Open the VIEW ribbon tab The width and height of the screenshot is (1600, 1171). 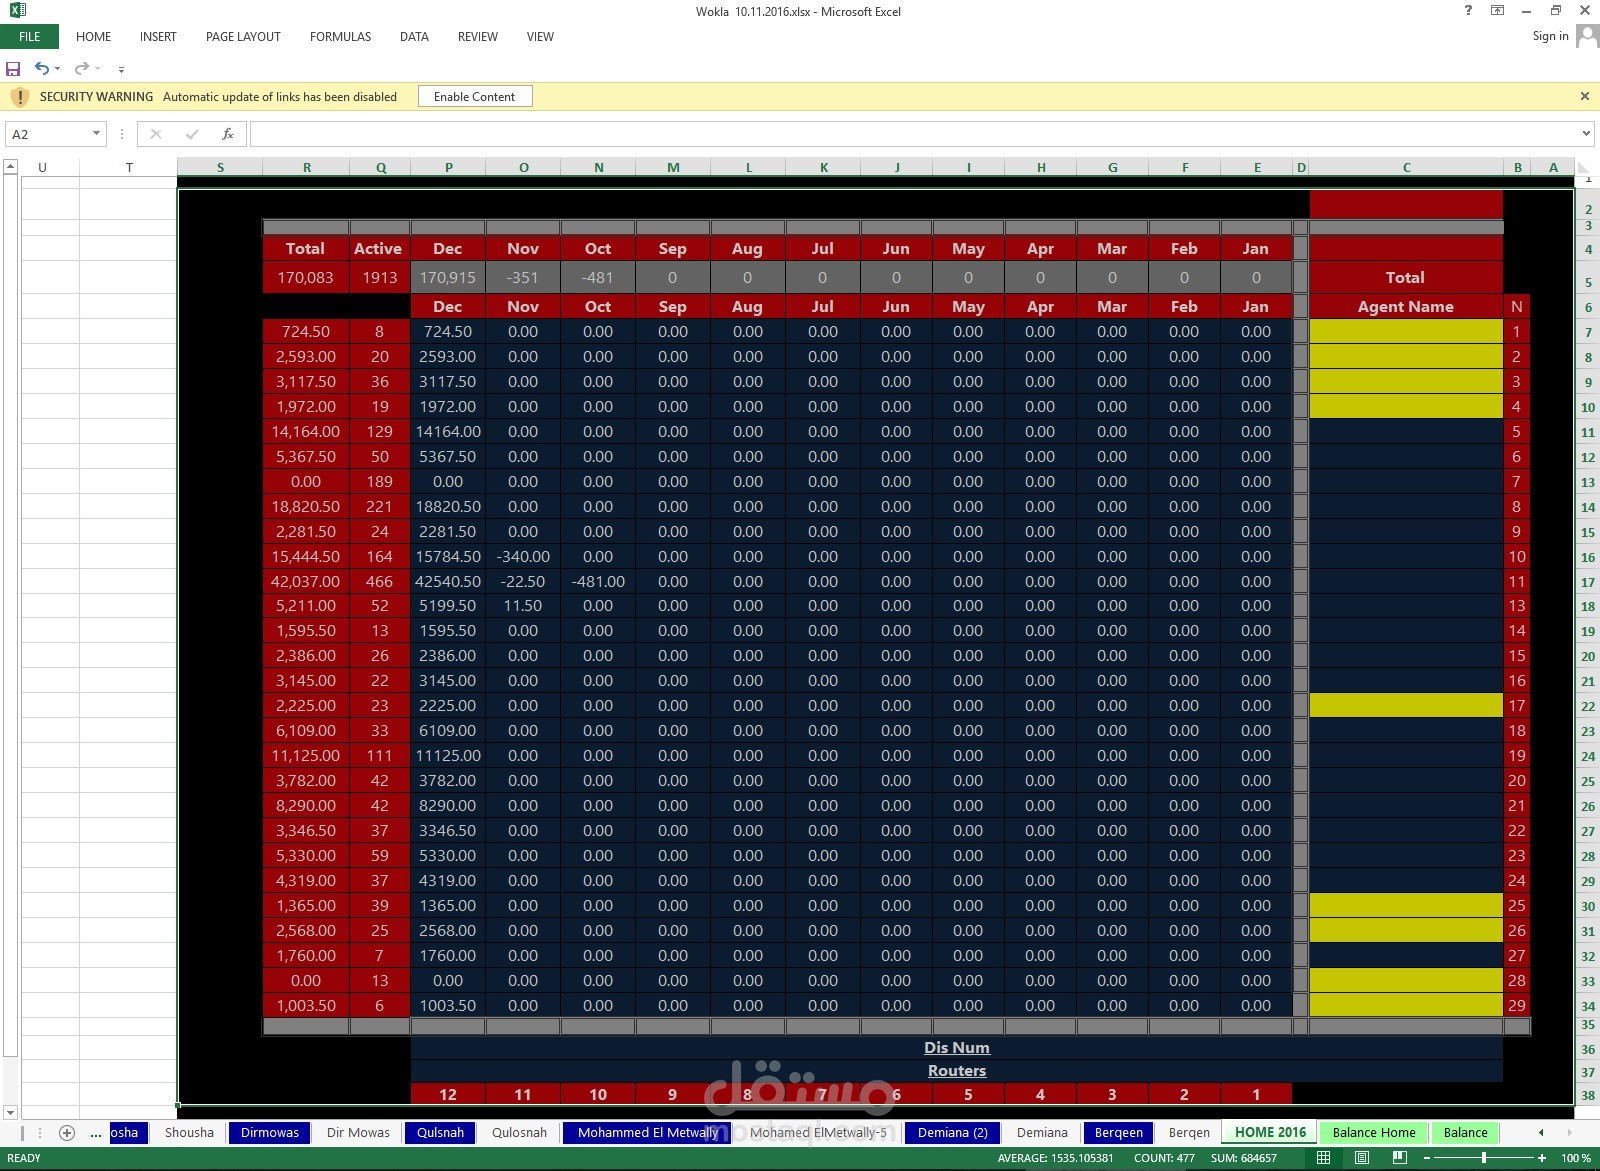pos(540,37)
